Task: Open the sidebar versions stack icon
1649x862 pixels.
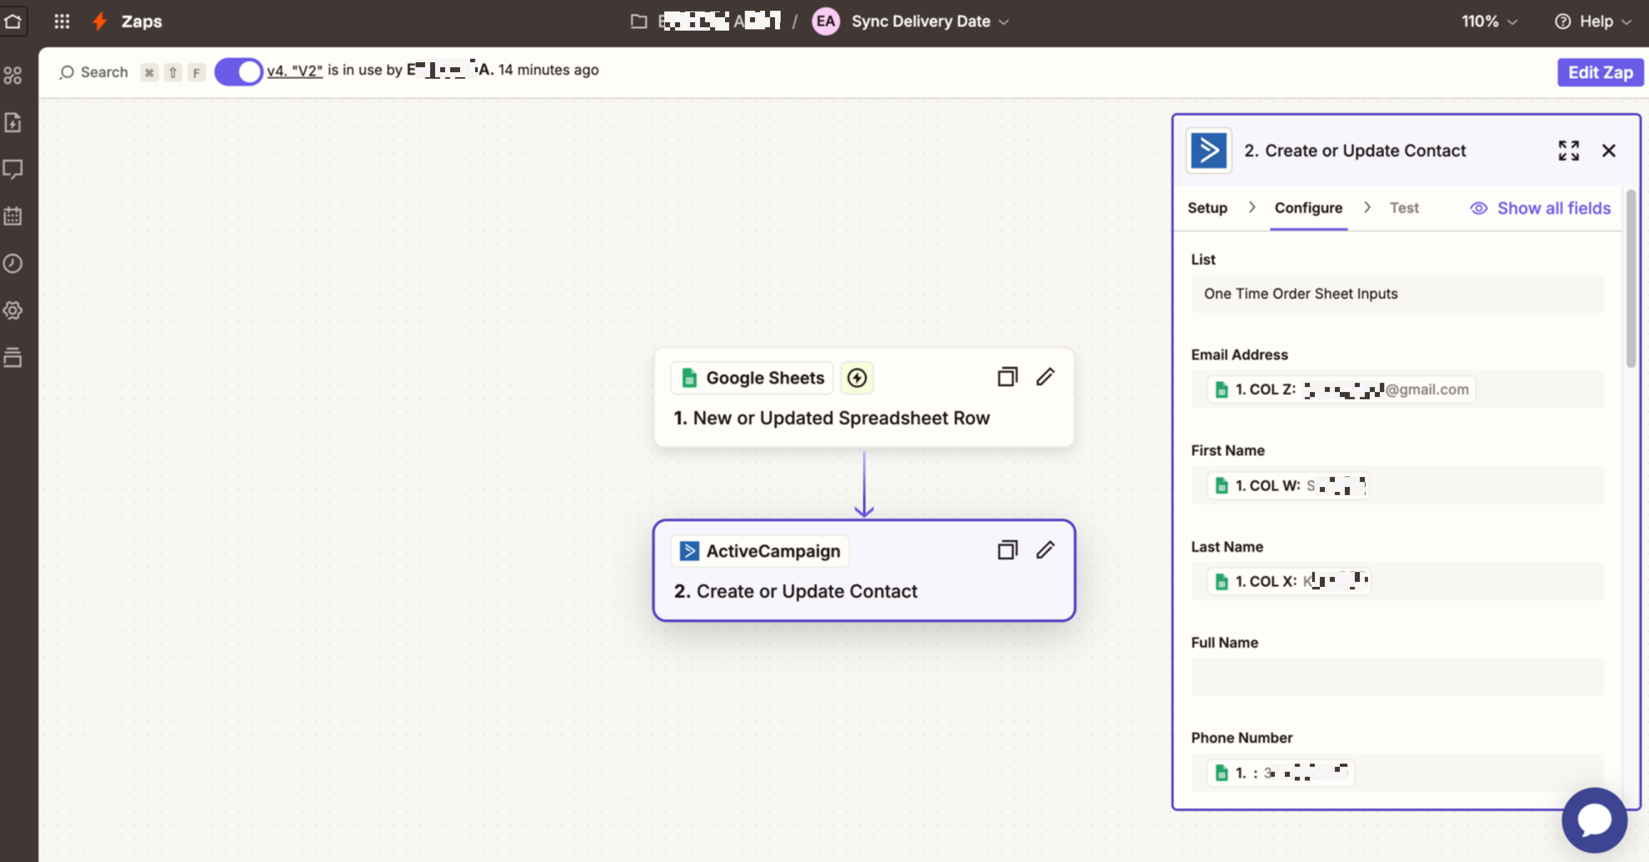Action: pos(13,357)
